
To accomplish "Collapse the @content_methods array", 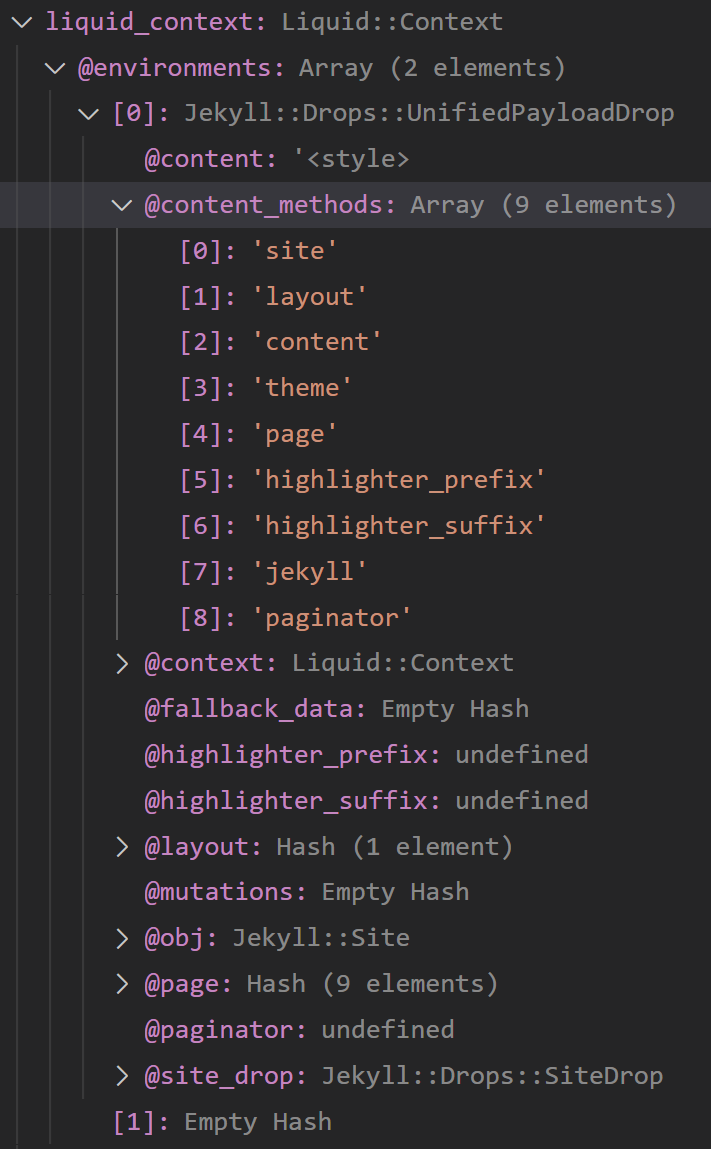I will coord(123,206).
